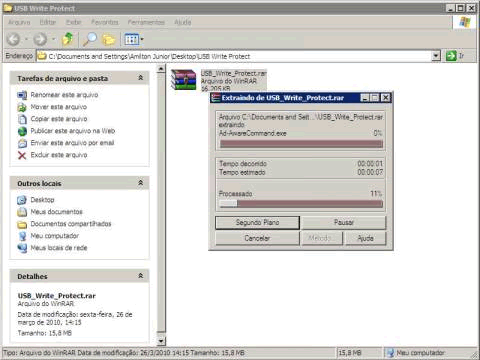Screen dimensions: 480x360
Task: Click the red X Excluir este arquivo icon
Action: pyautogui.click(x=22, y=155)
